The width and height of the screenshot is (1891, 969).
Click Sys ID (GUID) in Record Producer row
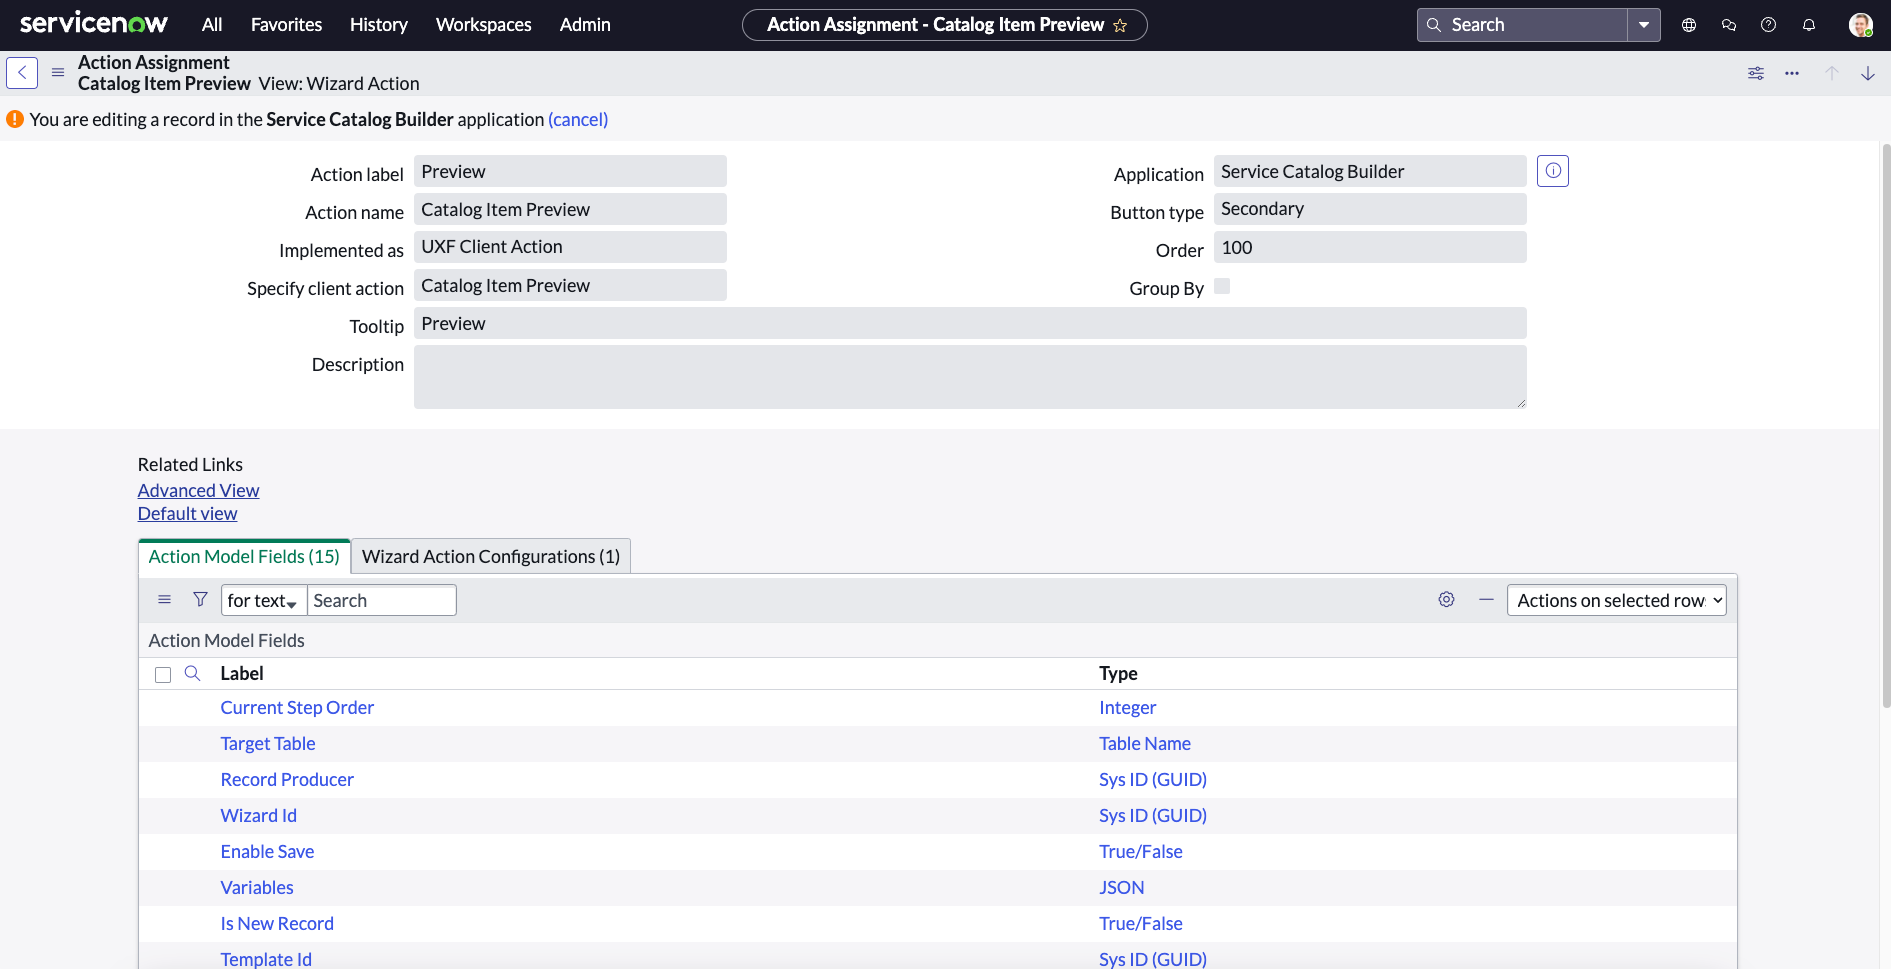[x=1153, y=780]
